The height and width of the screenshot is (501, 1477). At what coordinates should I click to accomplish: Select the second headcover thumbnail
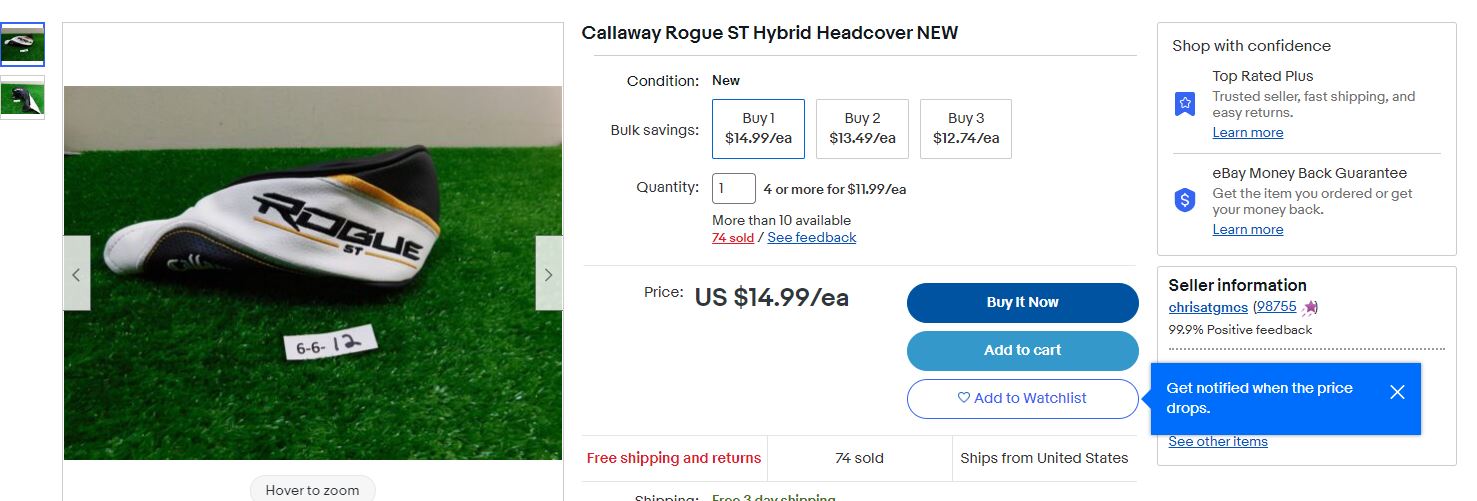(22, 98)
